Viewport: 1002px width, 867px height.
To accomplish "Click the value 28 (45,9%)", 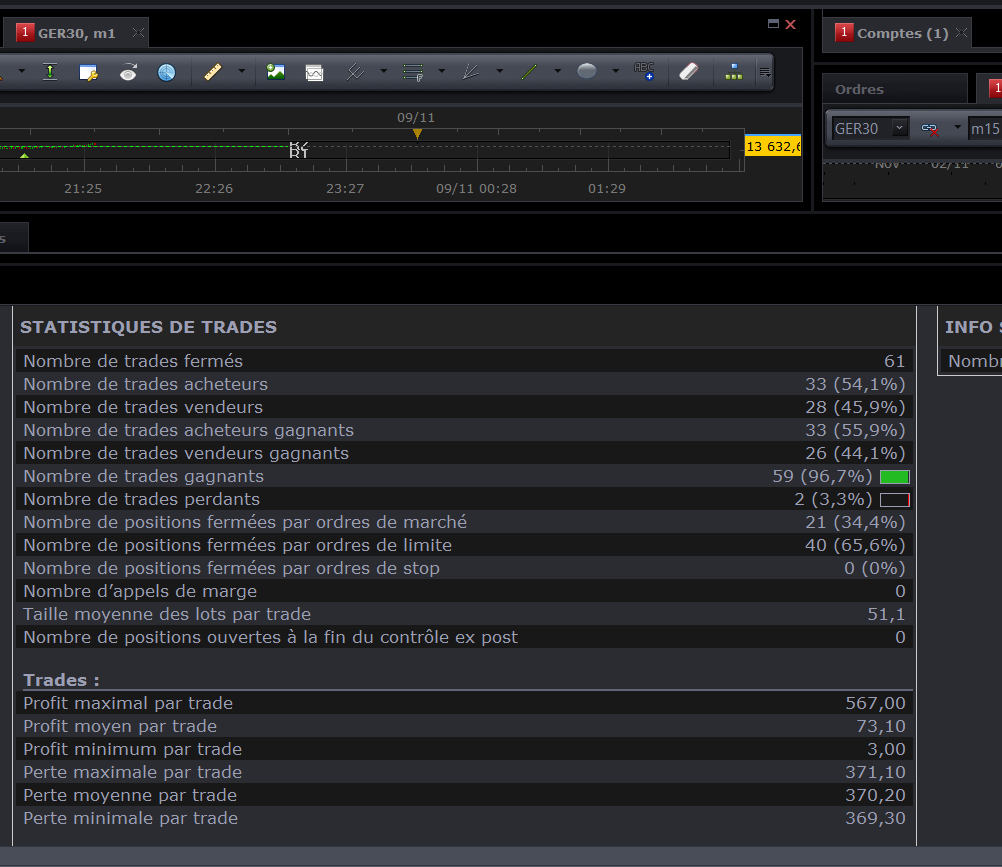I will coord(855,407).
